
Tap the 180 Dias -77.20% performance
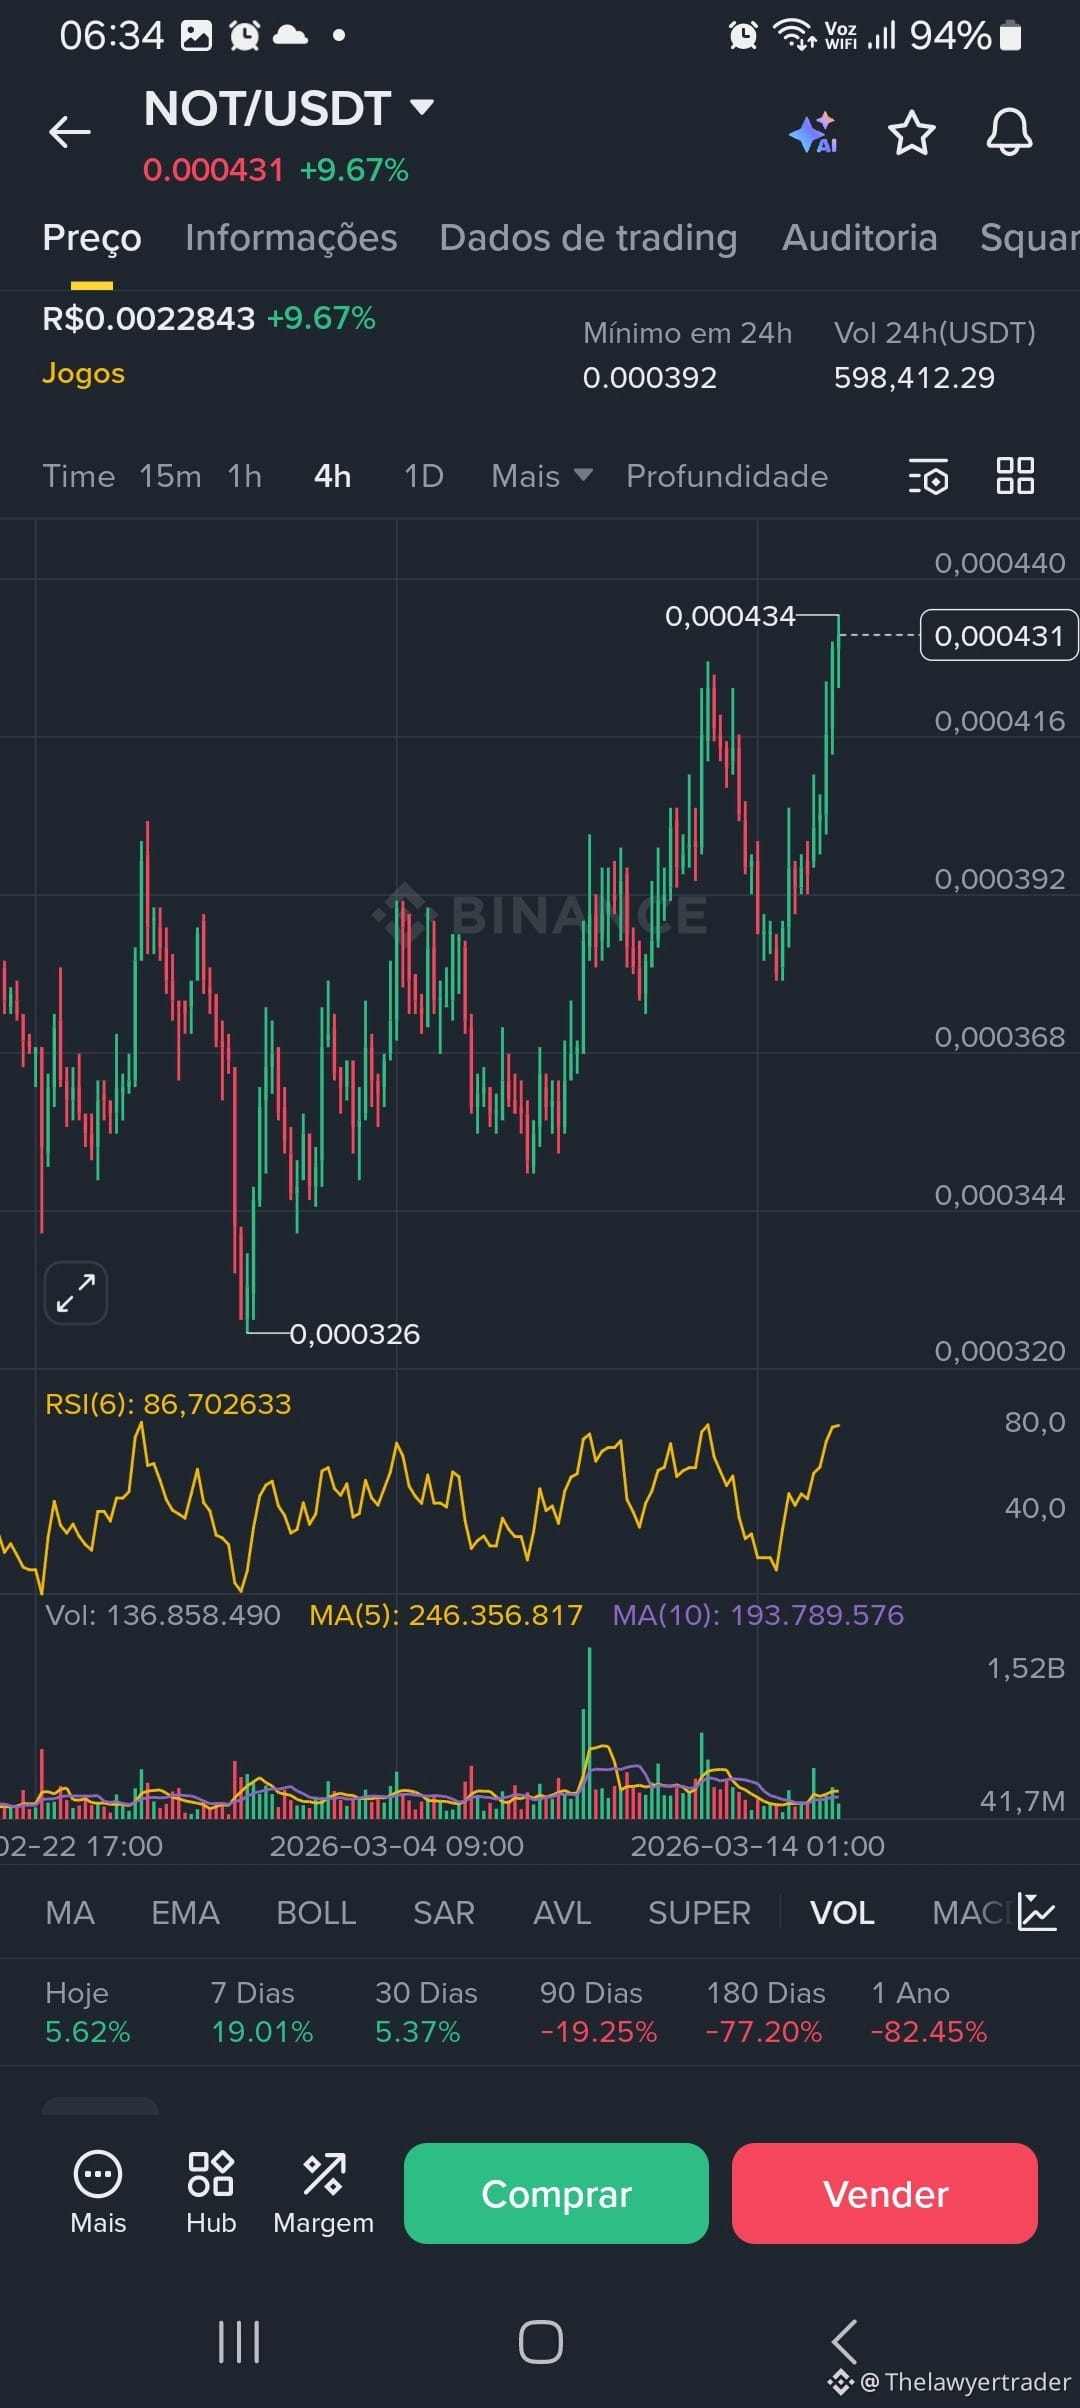coord(766,2012)
